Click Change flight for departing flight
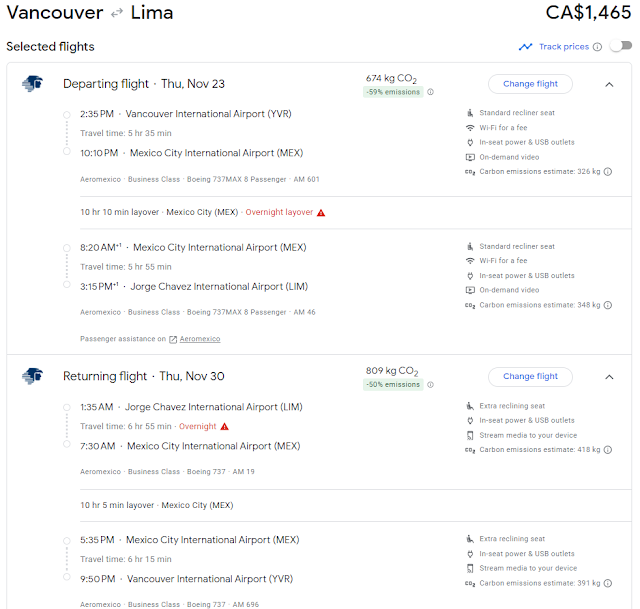Viewport: 640px width, 609px height. point(530,84)
